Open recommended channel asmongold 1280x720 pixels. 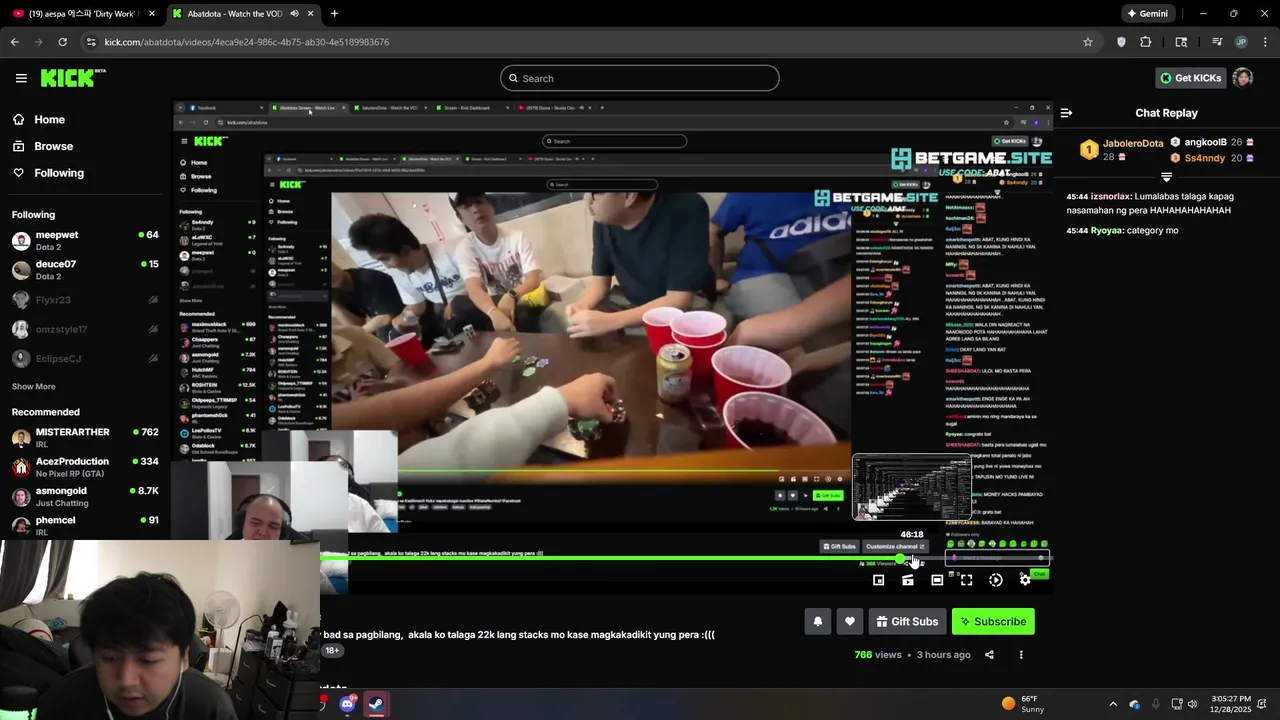85,496
